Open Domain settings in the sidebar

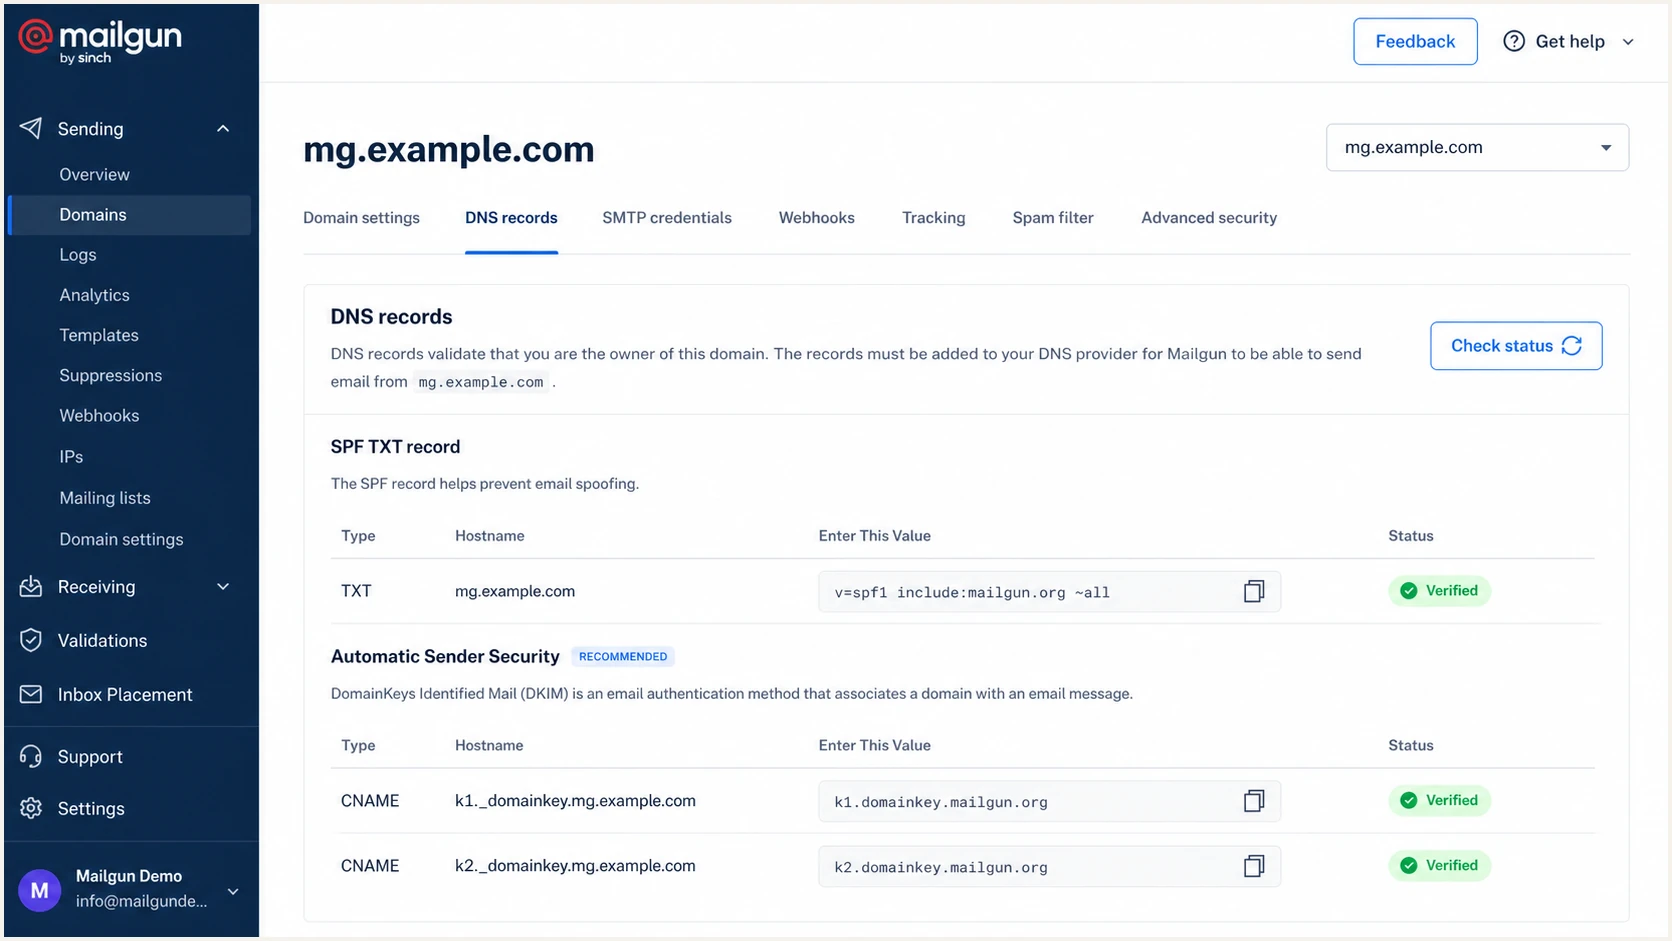click(x=121, y=539)
